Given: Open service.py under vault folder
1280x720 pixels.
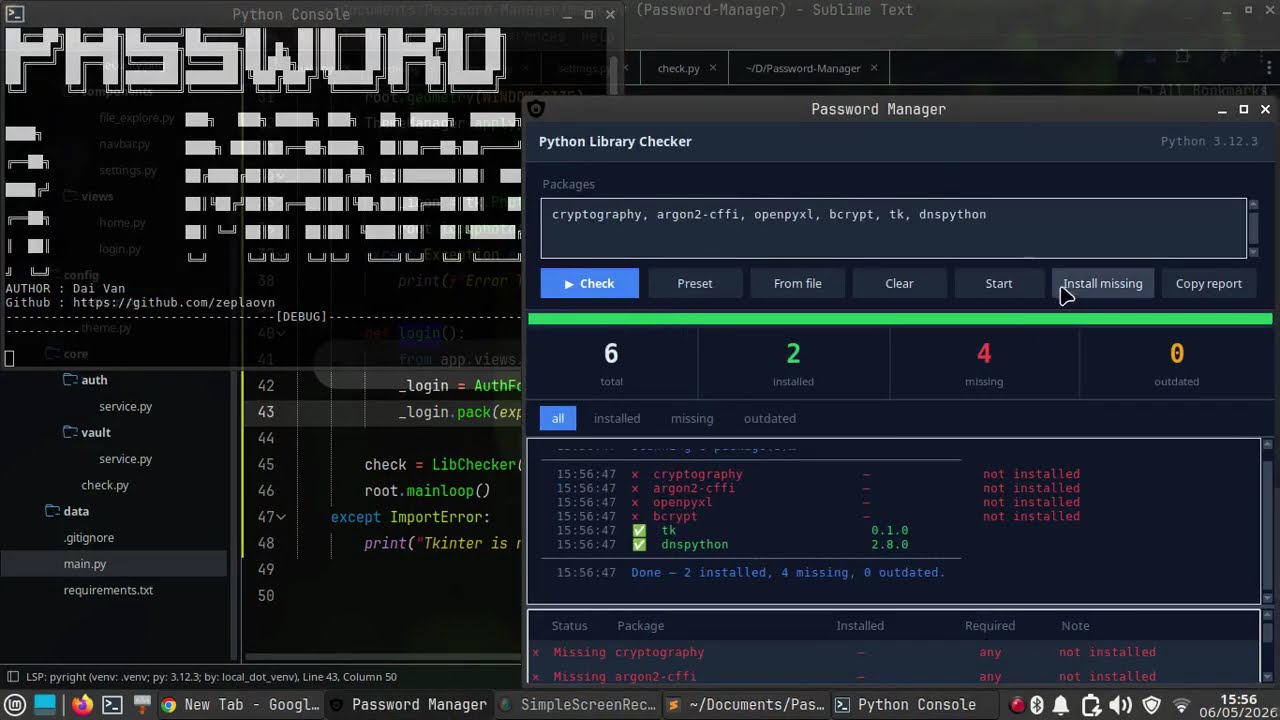Looking at the screenshot, I should click(x=125, y=459).
